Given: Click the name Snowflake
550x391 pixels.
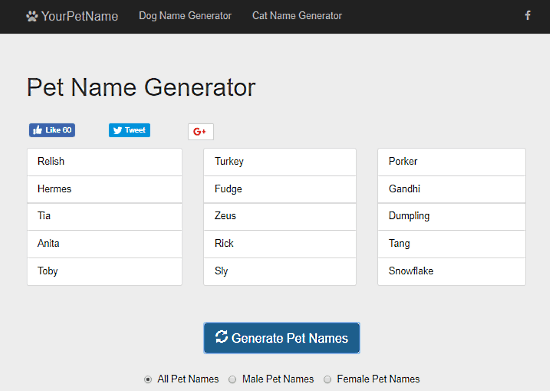Looking at the screenshot, I should click(451, 271).
